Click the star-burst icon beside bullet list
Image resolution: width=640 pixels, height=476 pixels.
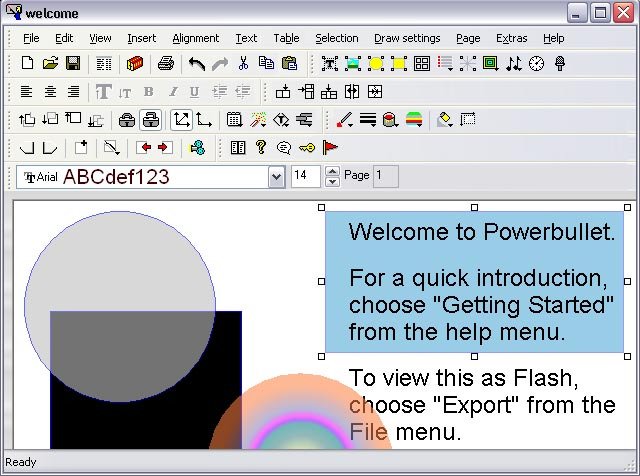click(468, 64)
